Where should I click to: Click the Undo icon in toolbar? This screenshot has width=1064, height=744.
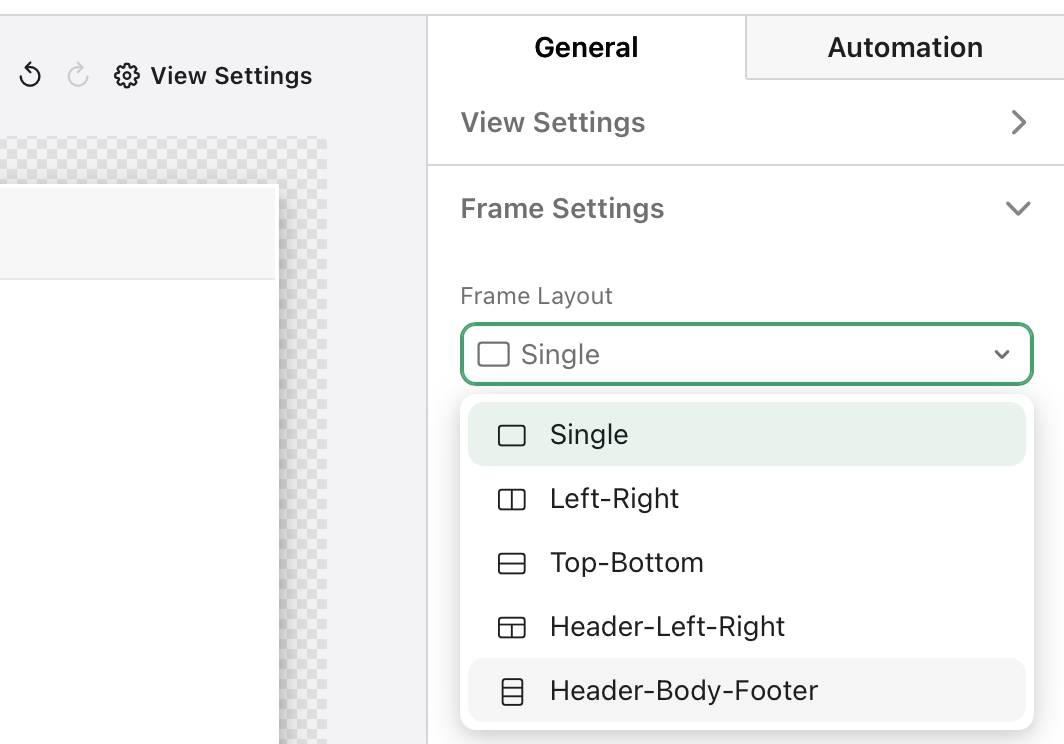click(x=30, y=75)
